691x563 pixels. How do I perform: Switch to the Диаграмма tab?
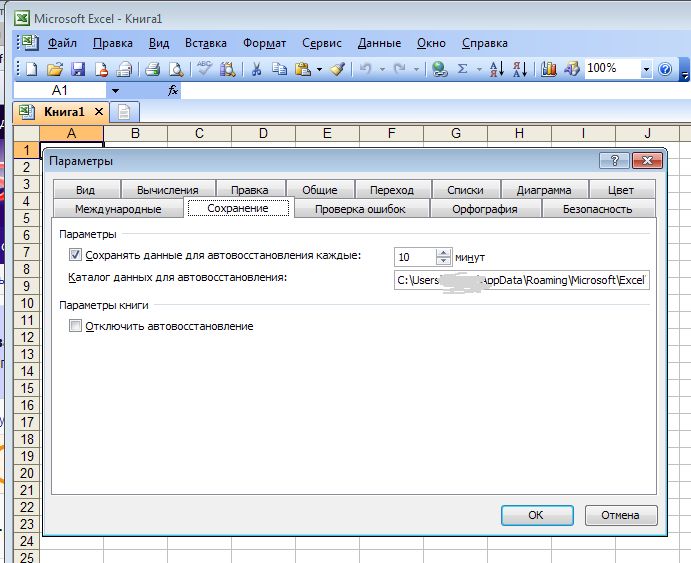coord(544,190)
